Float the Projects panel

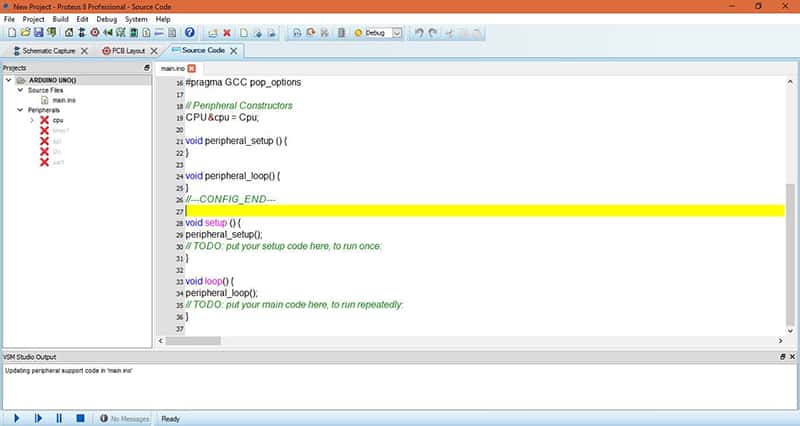(x=147, y=68)
